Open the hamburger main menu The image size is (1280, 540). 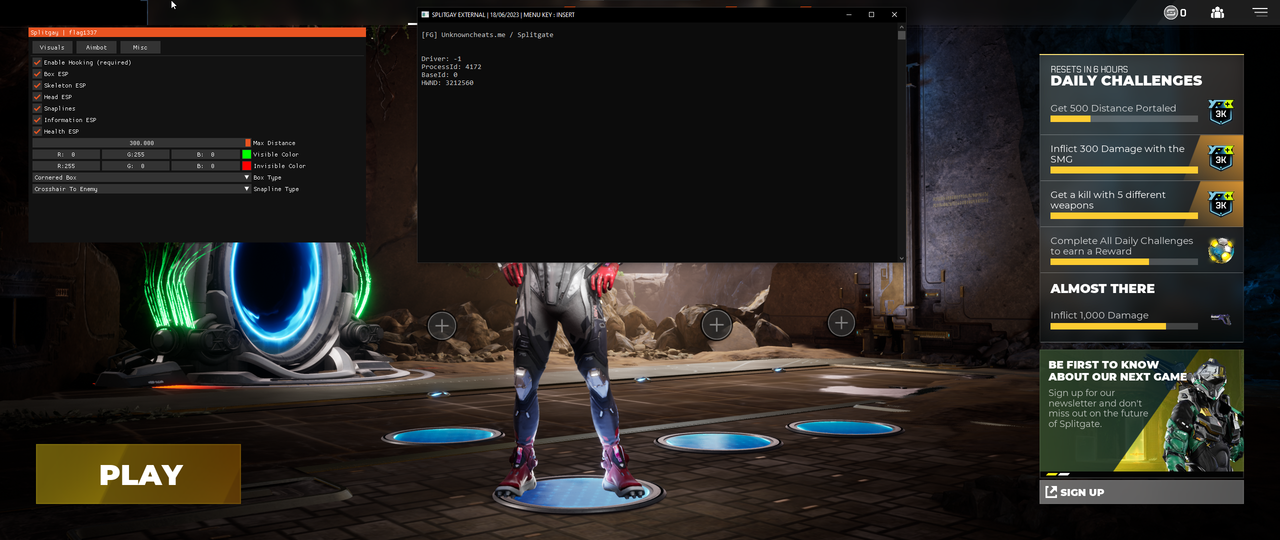point(1260,12)
